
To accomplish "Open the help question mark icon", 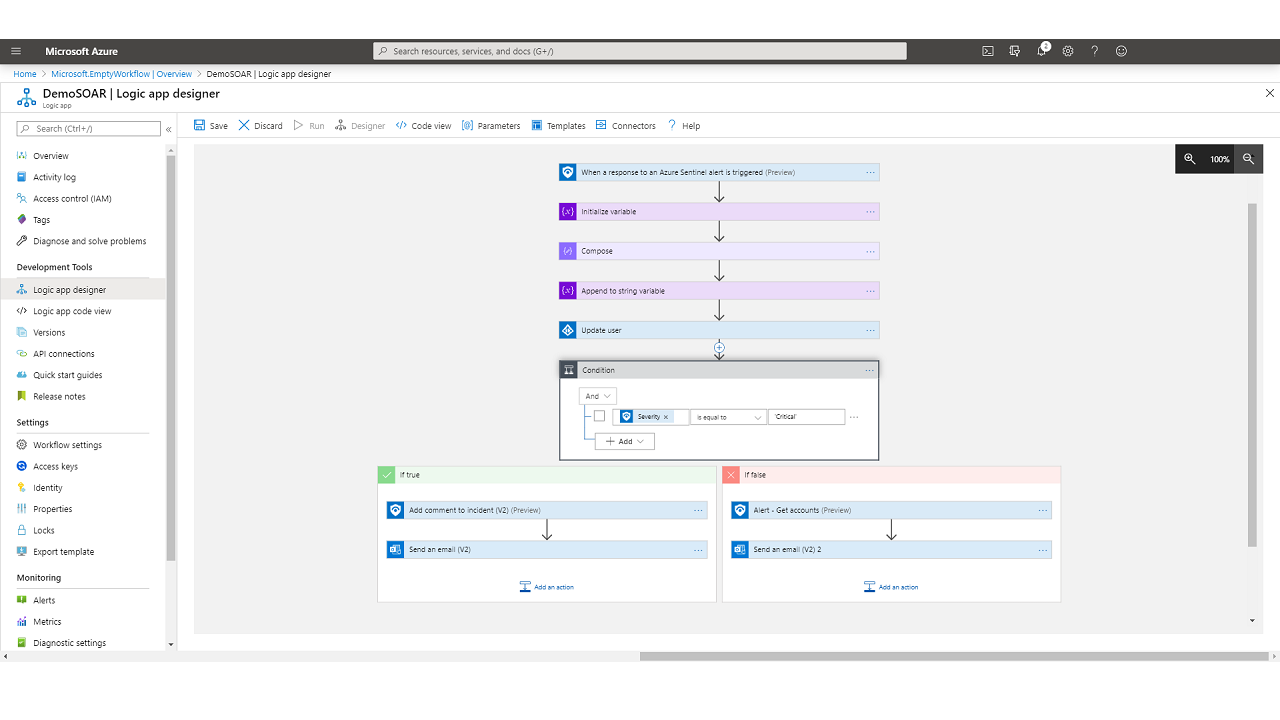I will click(1095, 51).
